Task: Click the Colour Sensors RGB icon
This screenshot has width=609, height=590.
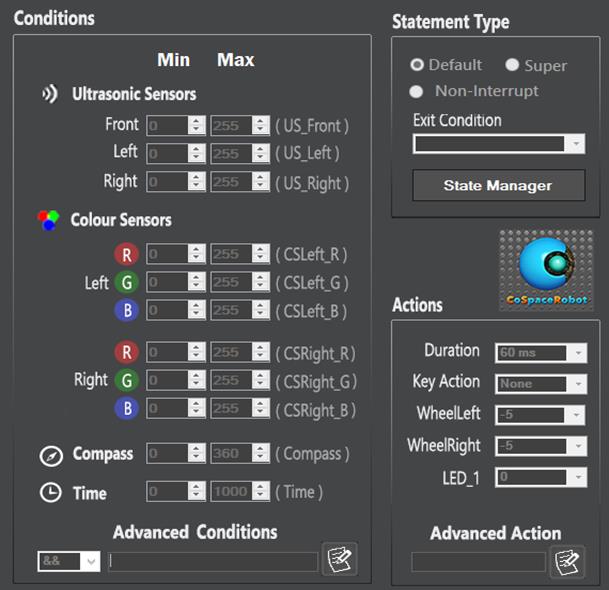Action: [49, 220]
